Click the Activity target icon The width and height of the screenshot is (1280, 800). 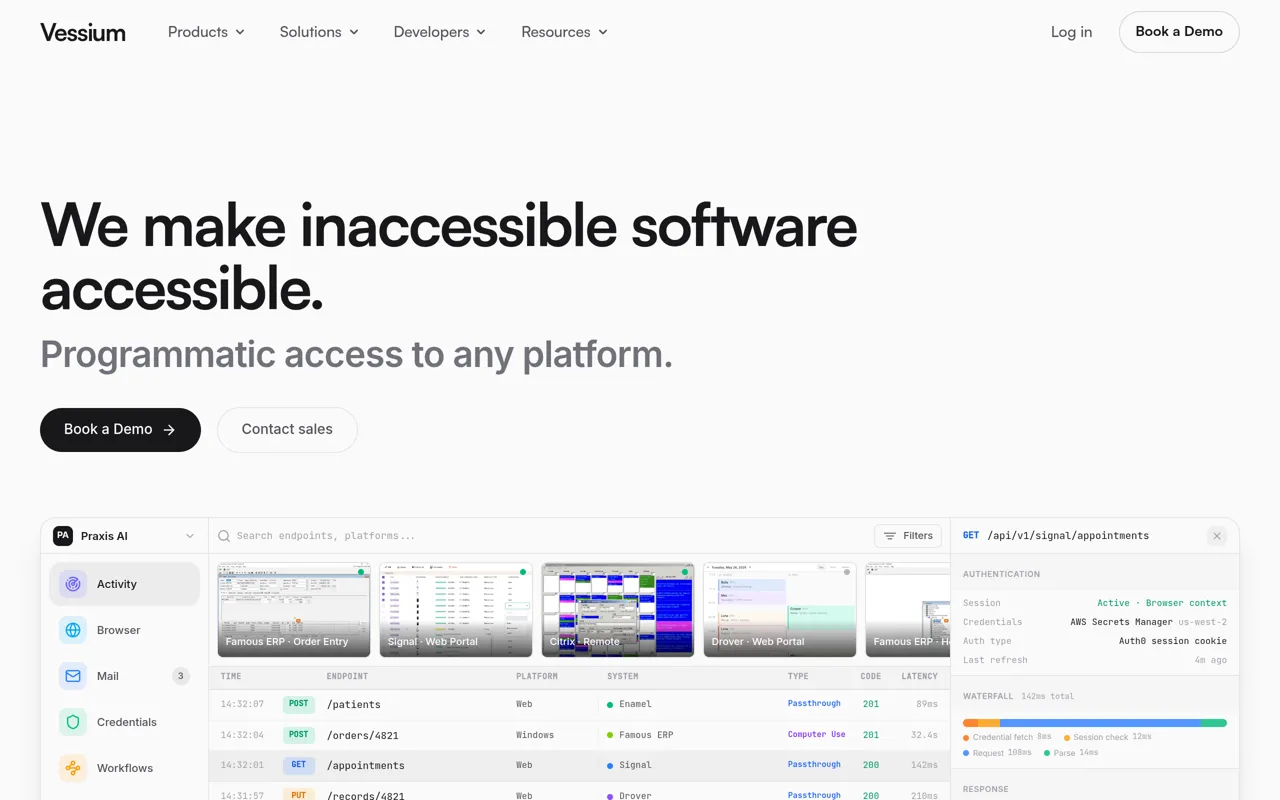pos(73,584)
